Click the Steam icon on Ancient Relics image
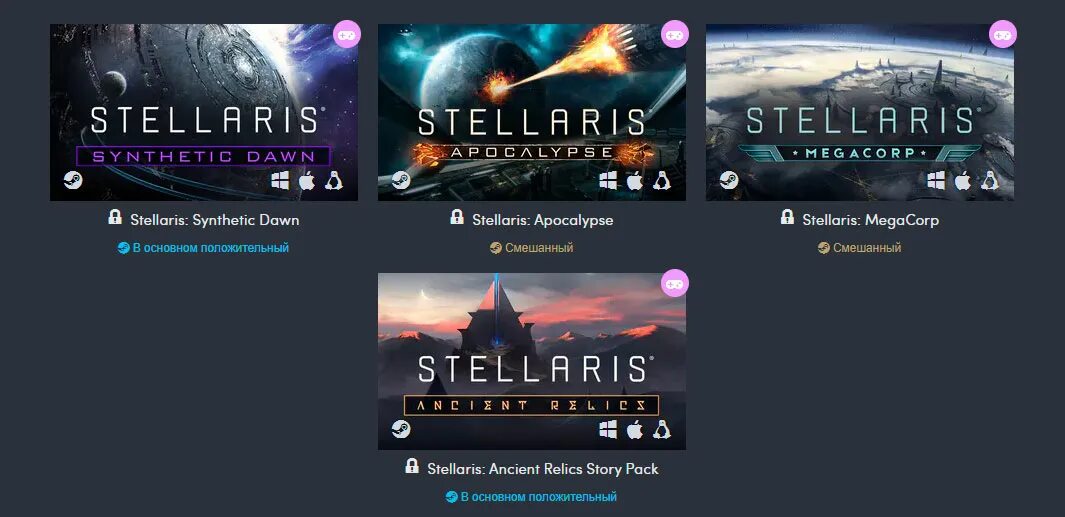 click(x=401, y=429)
